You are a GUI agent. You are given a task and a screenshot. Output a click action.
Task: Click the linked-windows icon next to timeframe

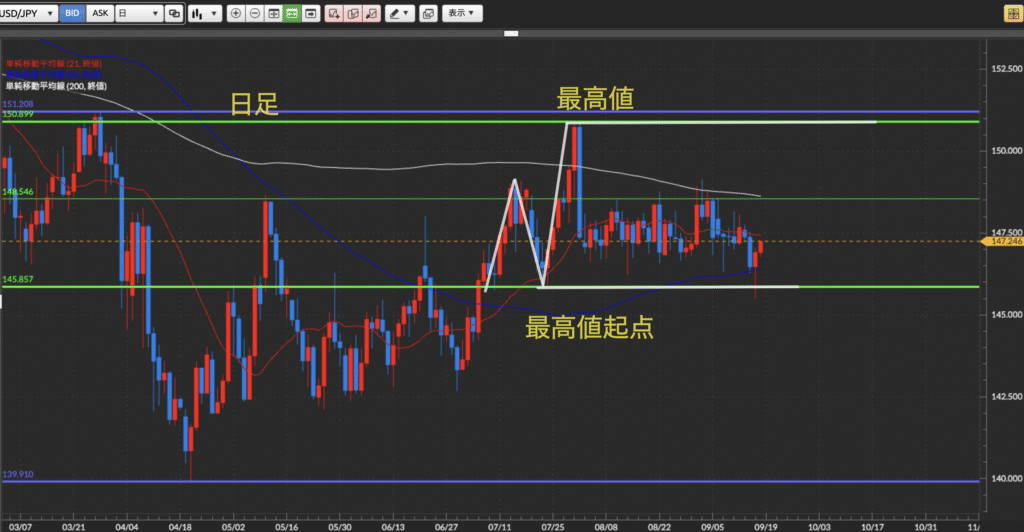(x=174, y=13)
